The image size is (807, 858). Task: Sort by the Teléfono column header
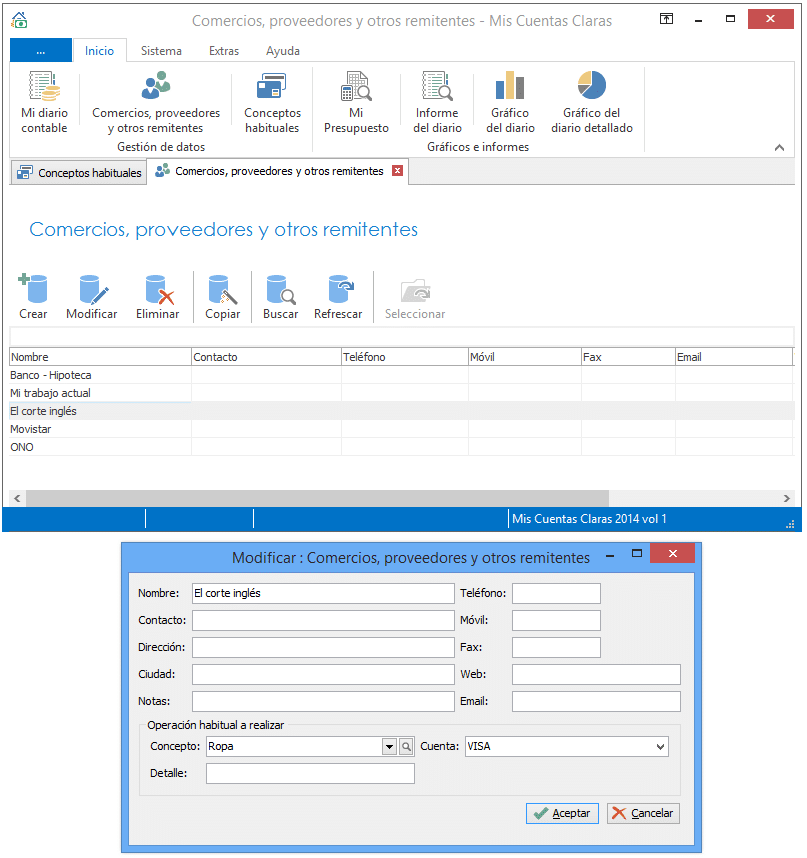pos(405,357)
